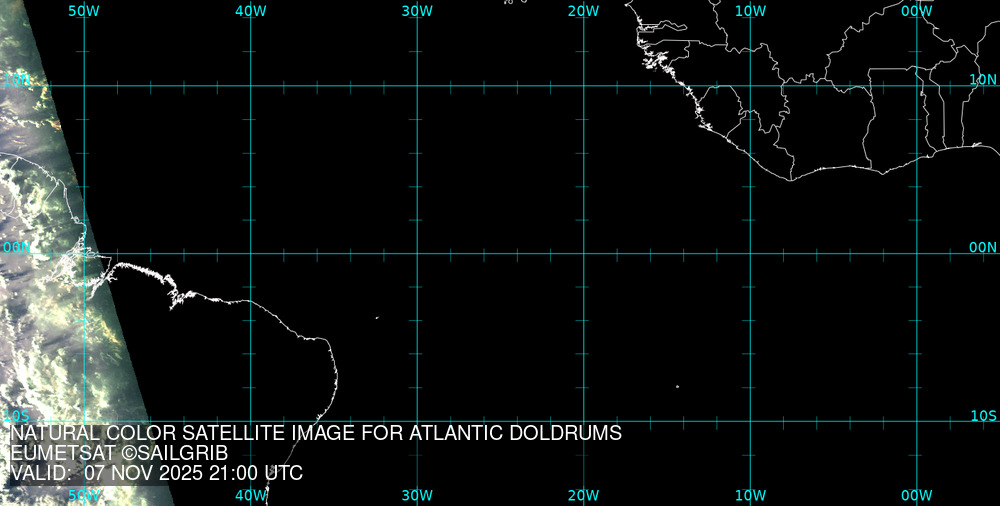Click the equator and 10W grid intersection
This screenshot has width=1000, height=506.
coord(750,253)
